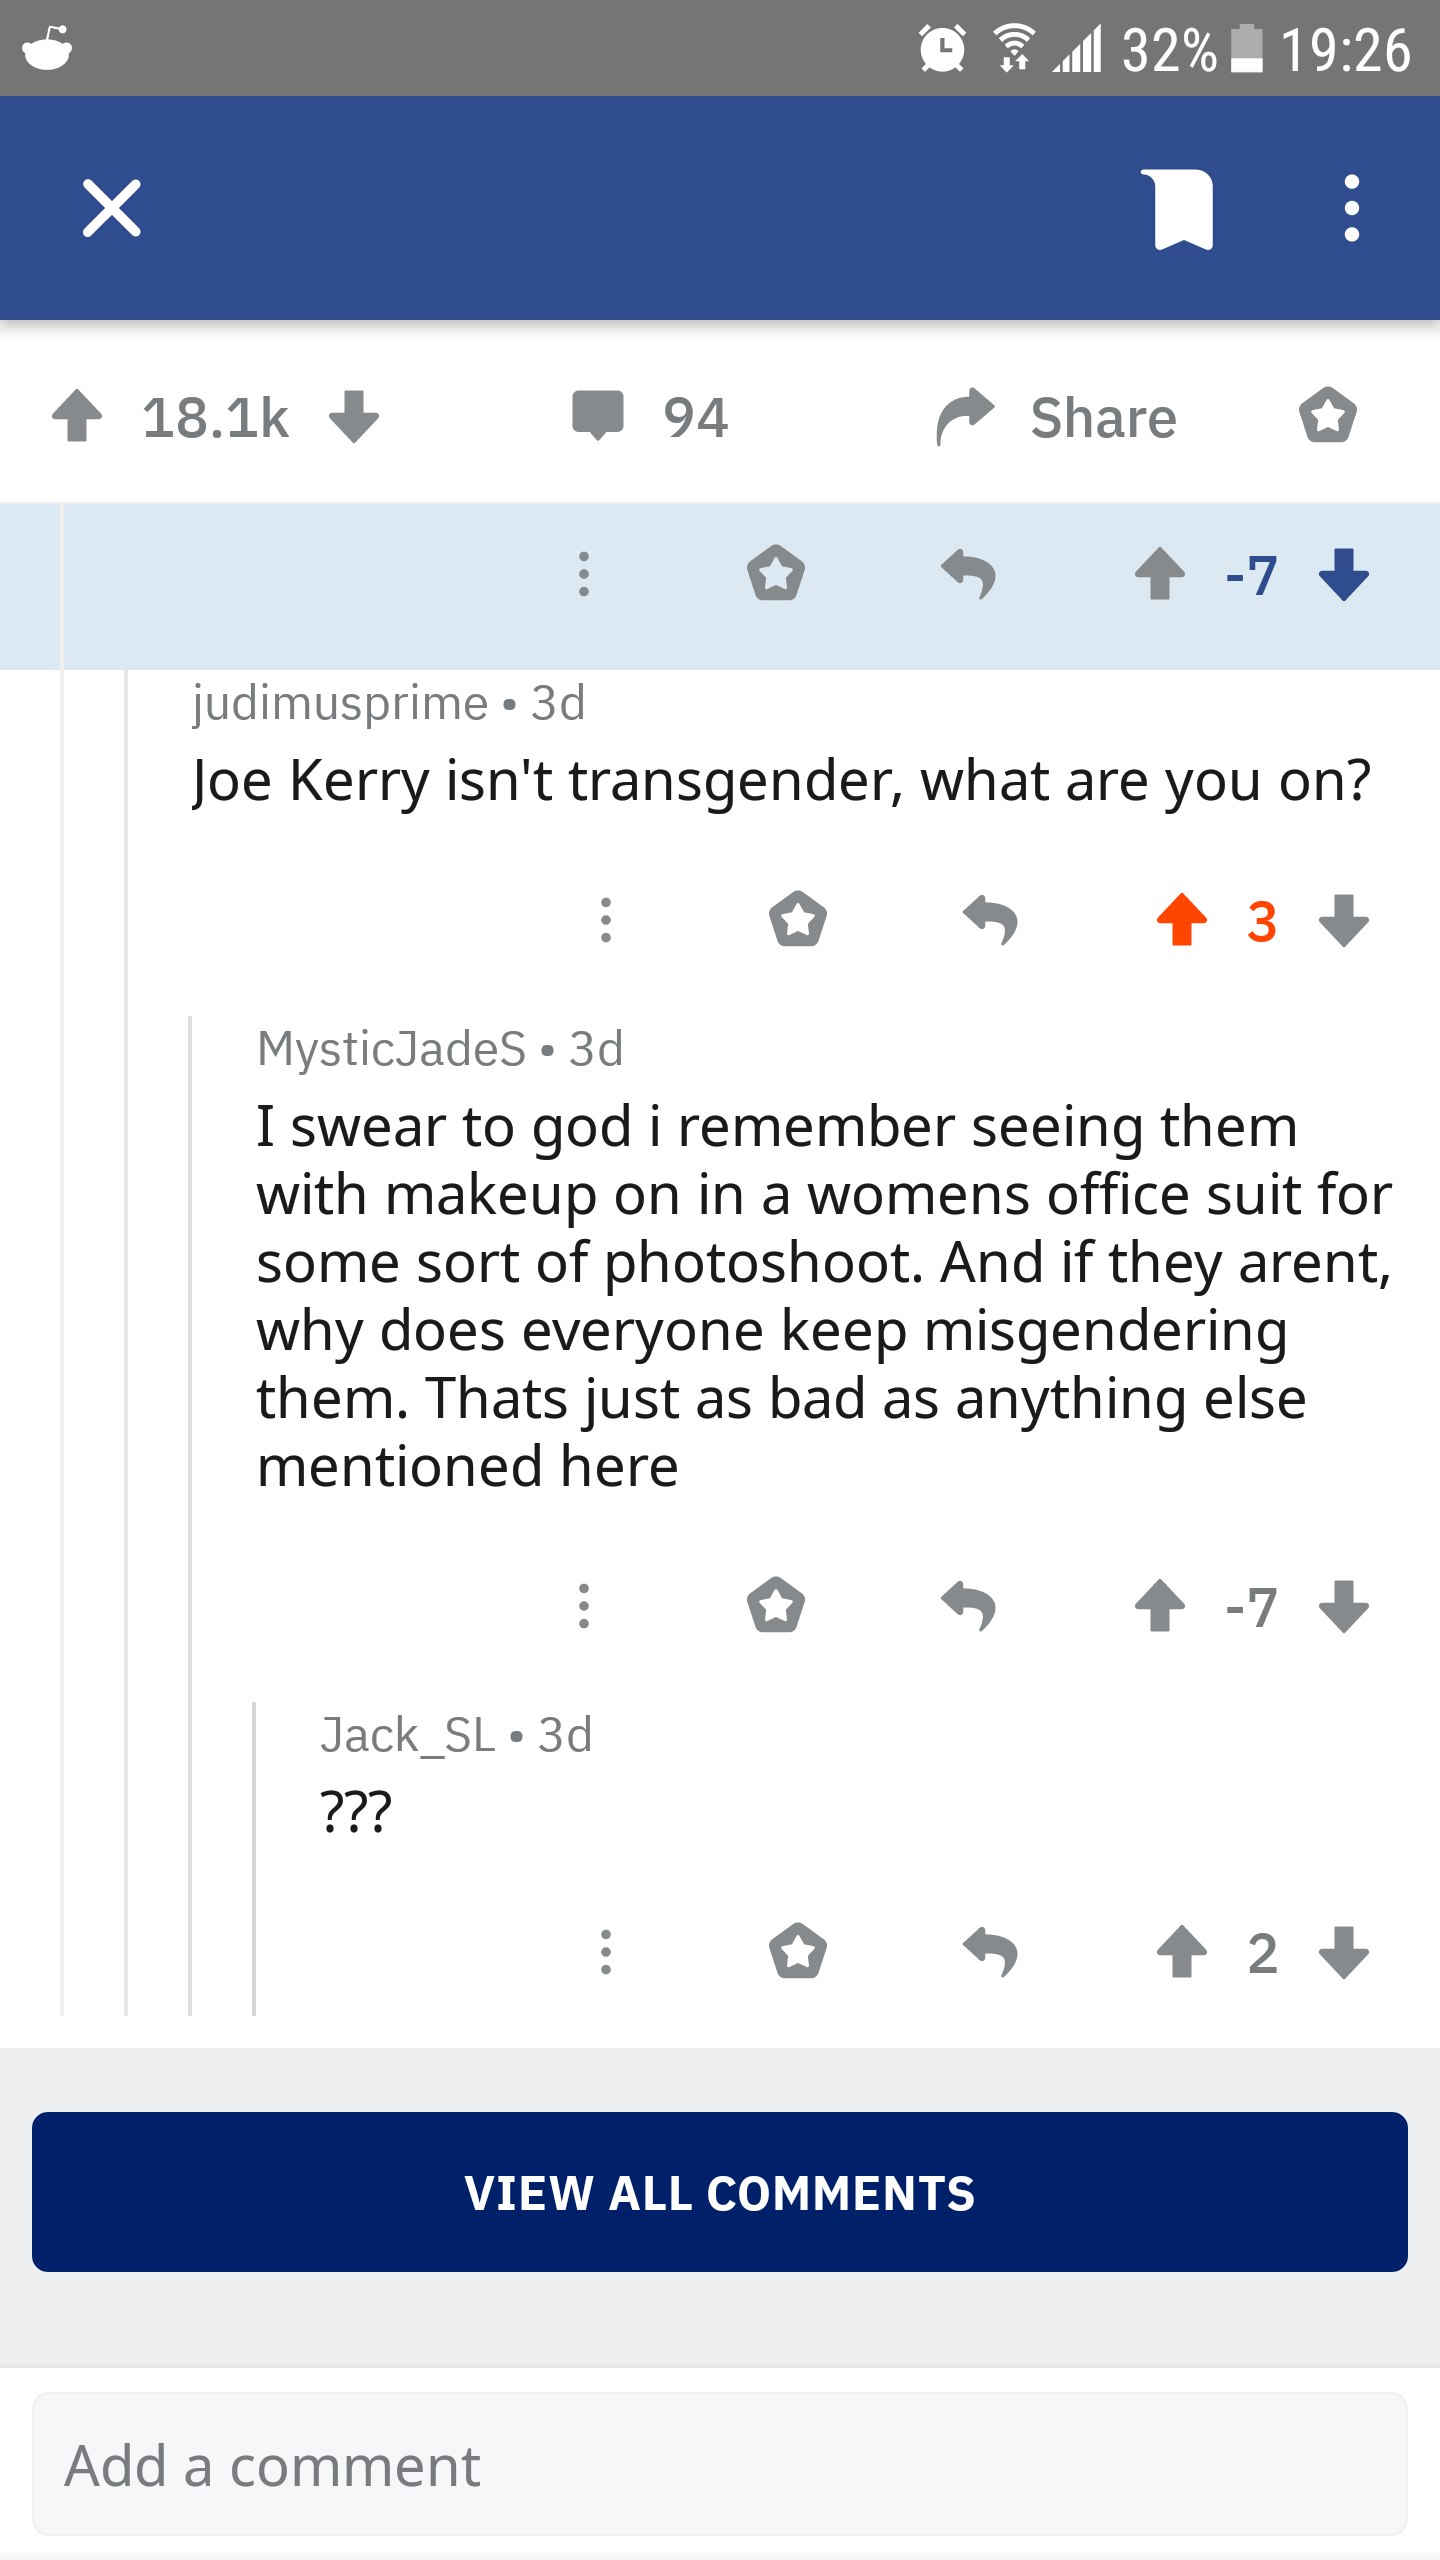
Task: Bookmark this post using the save icon
Action: [x=1183, y=209]
